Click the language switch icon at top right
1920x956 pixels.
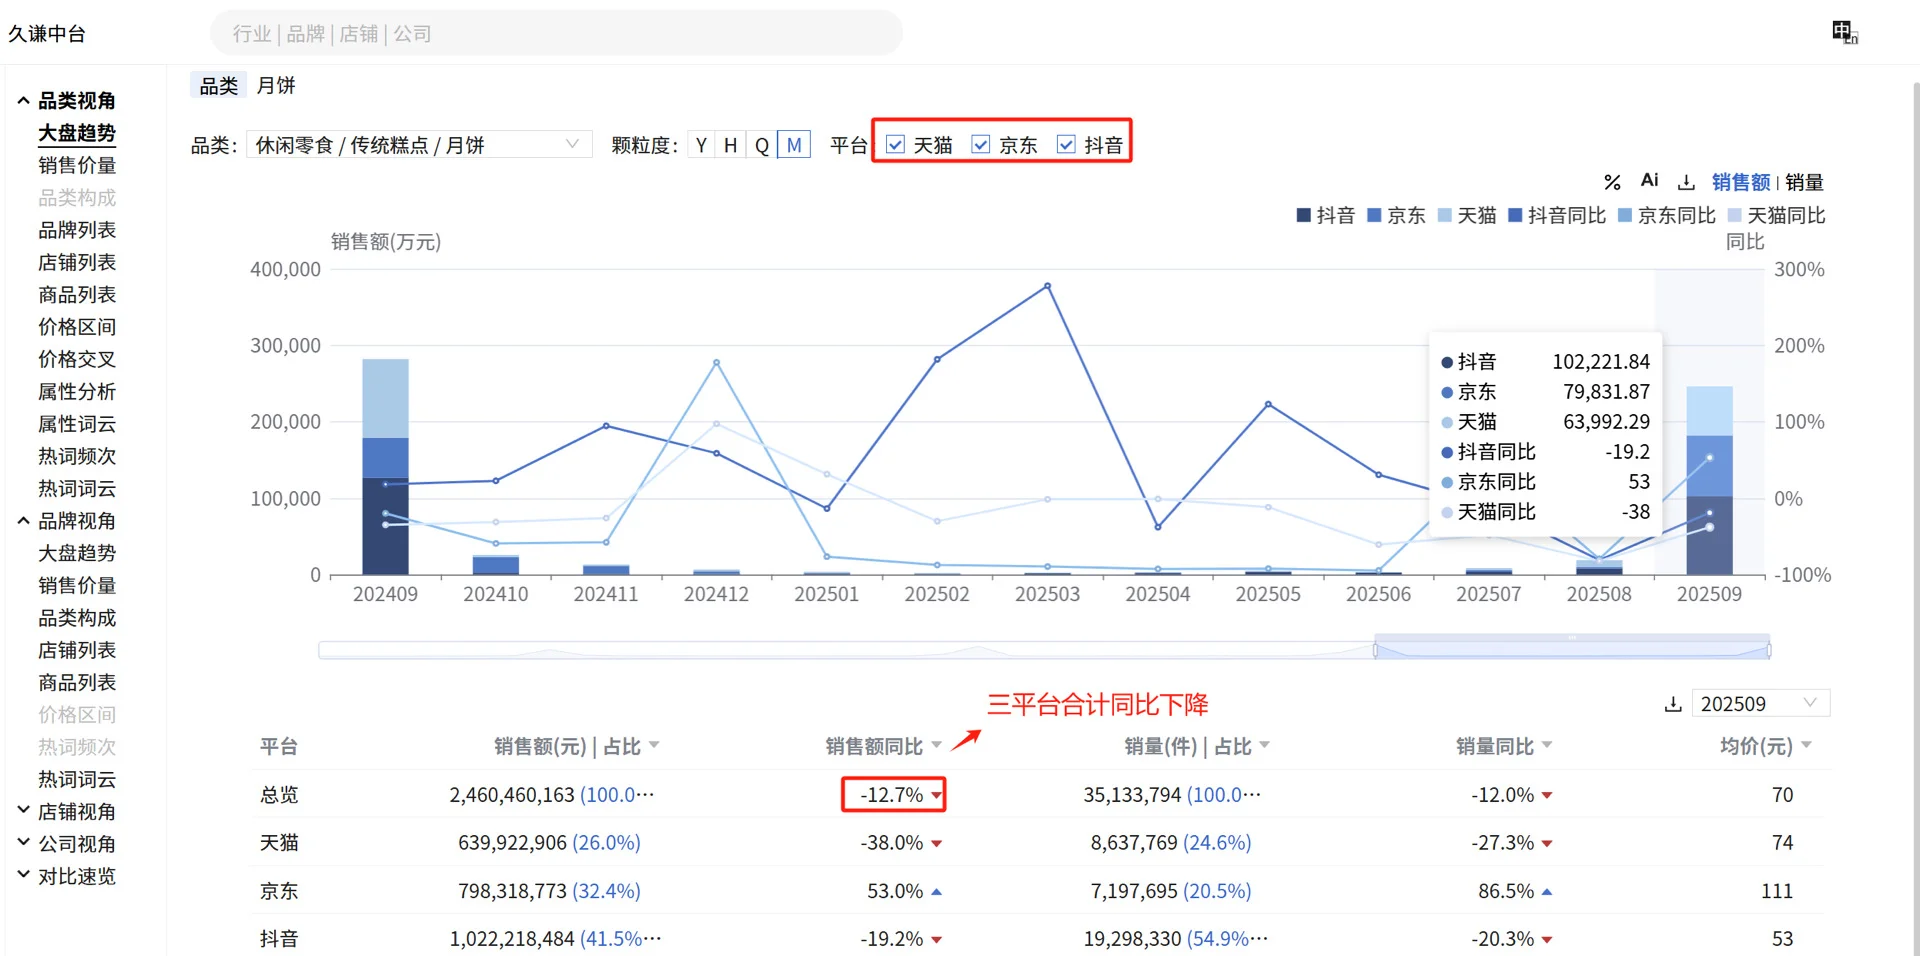coord(1844,32)
